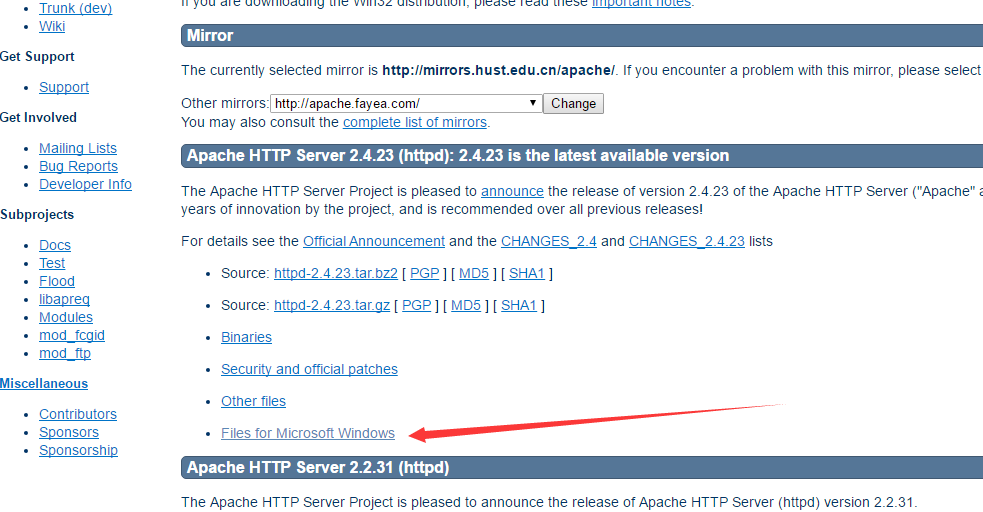Select mod_fcgid subproject
Image resolution: width=983 pixels, height=512 pixels.
click(x=72, y=335)
